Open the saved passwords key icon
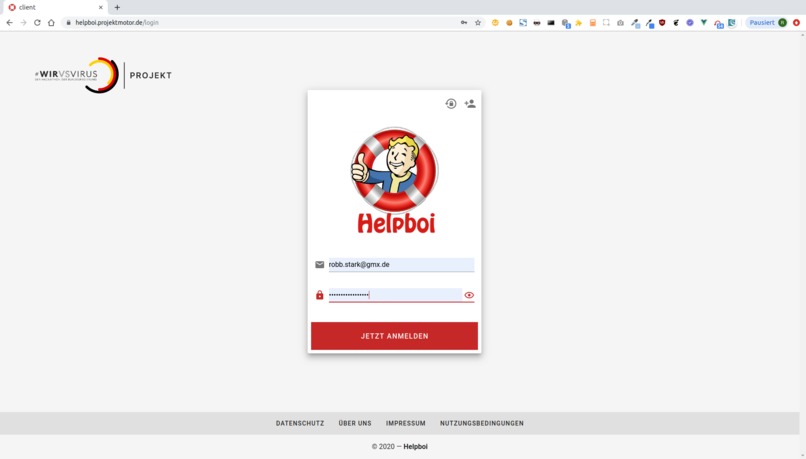Viewport: 806px width, 459px height. (x=464, y=23)
